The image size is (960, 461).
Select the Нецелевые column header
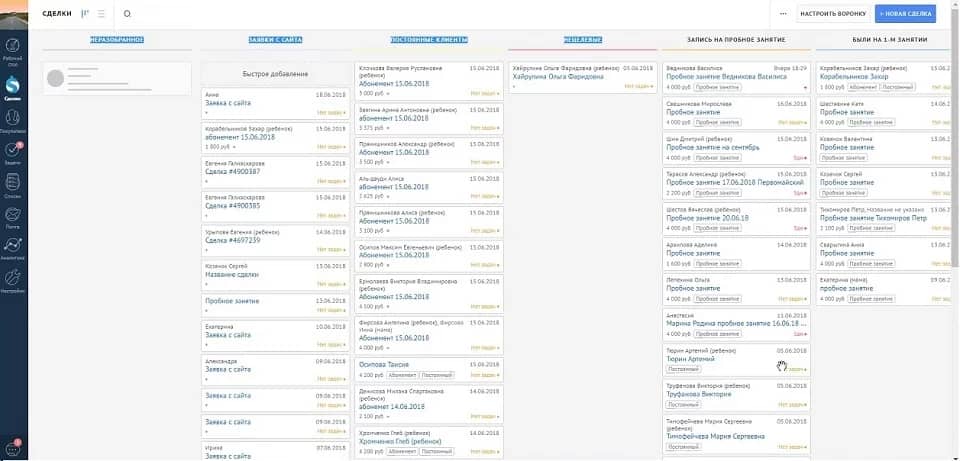point(583,40)
